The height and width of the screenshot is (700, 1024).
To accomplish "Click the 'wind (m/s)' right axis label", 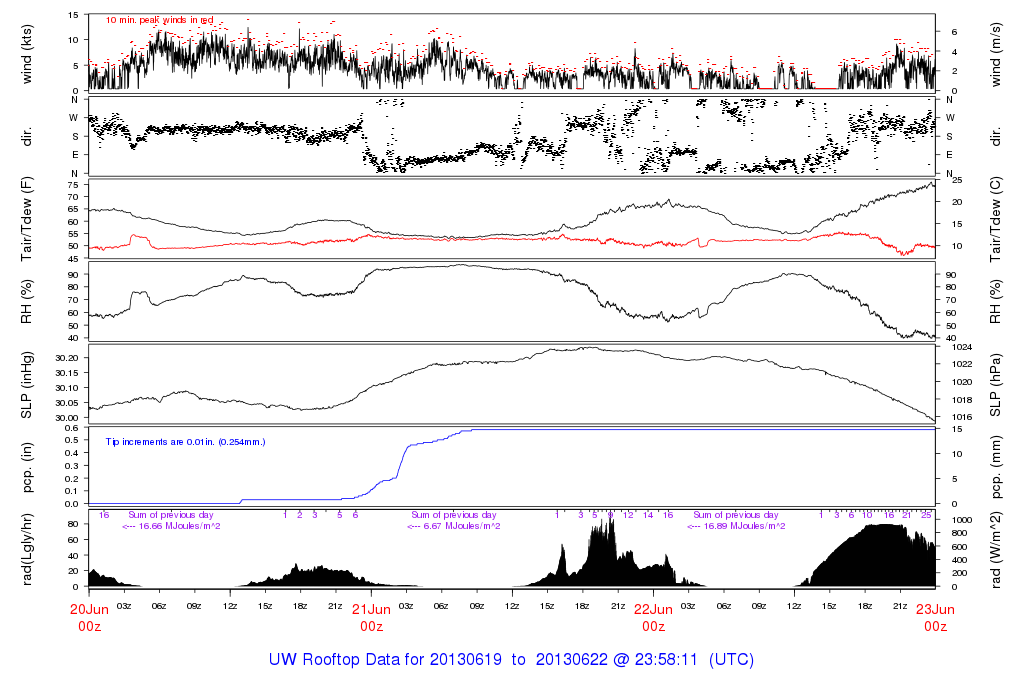I will pyautogui.click(x=996, y=52).
